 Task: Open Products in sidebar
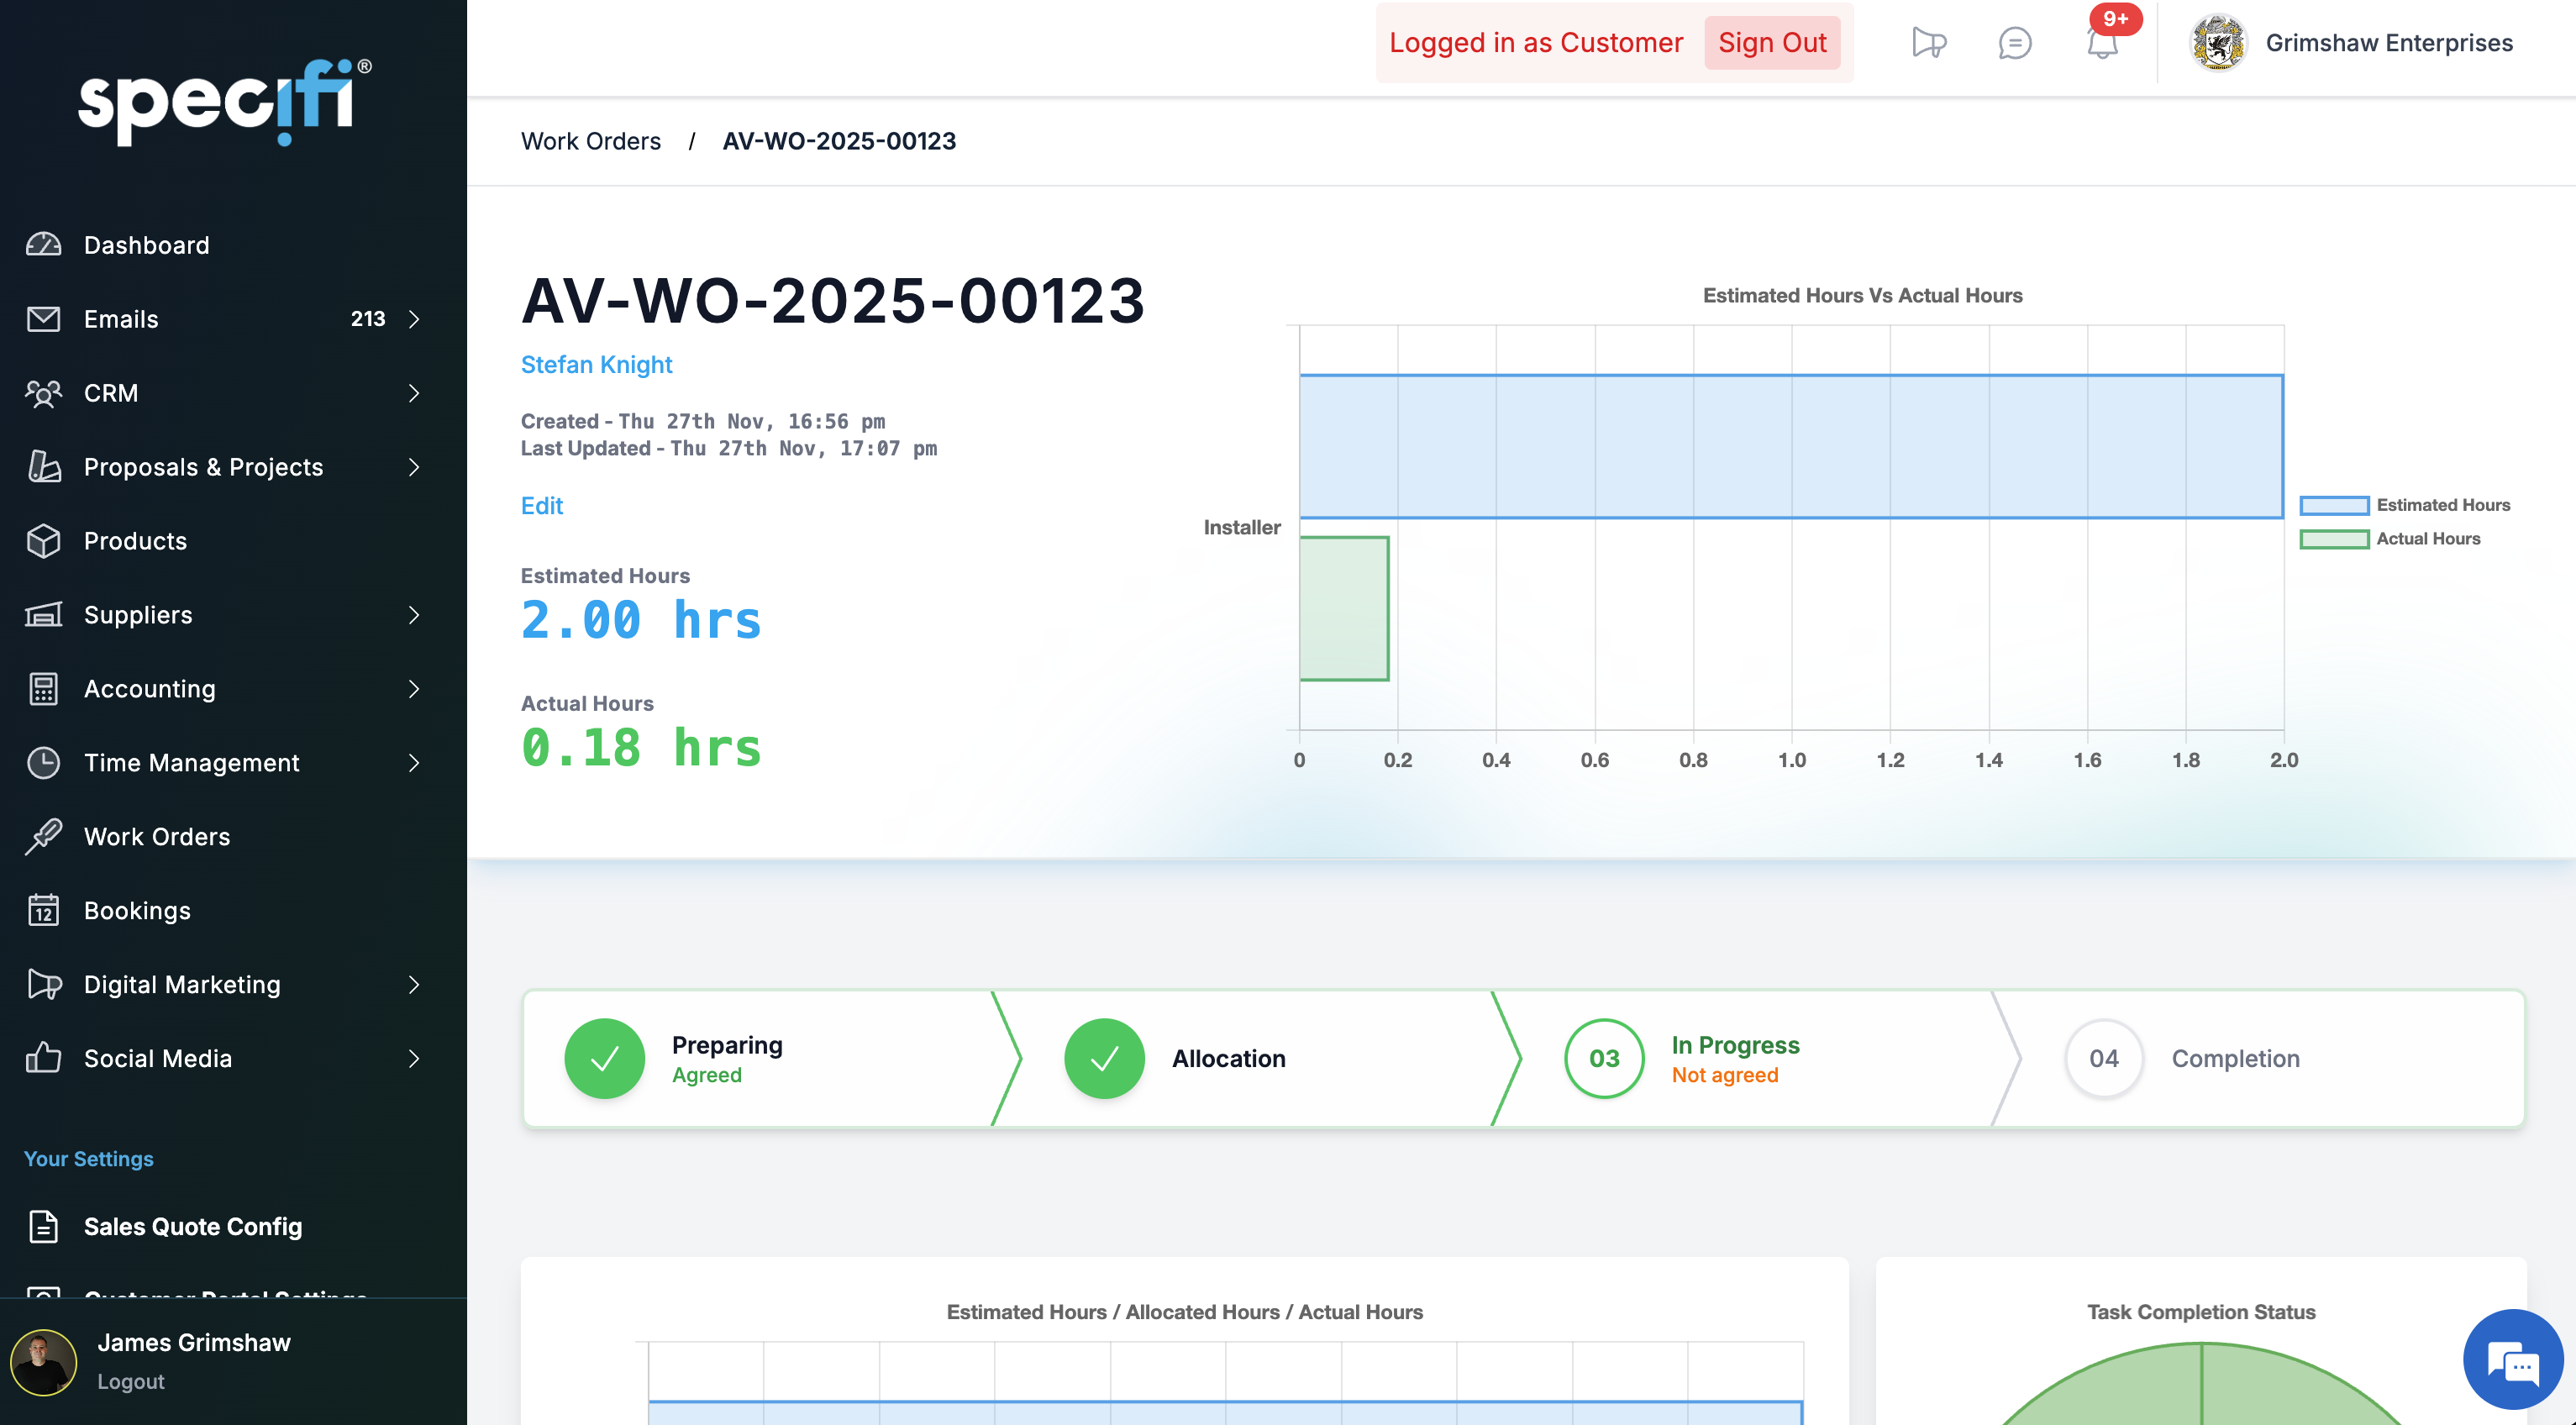point(135,541)
